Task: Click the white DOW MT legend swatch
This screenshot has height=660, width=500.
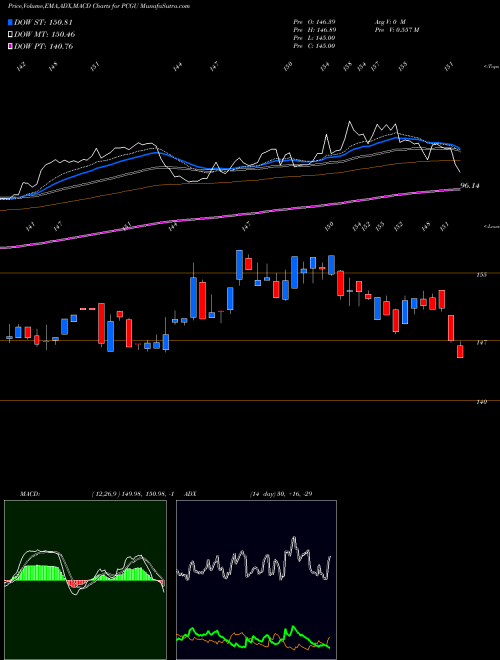Action: coord(11,35)
